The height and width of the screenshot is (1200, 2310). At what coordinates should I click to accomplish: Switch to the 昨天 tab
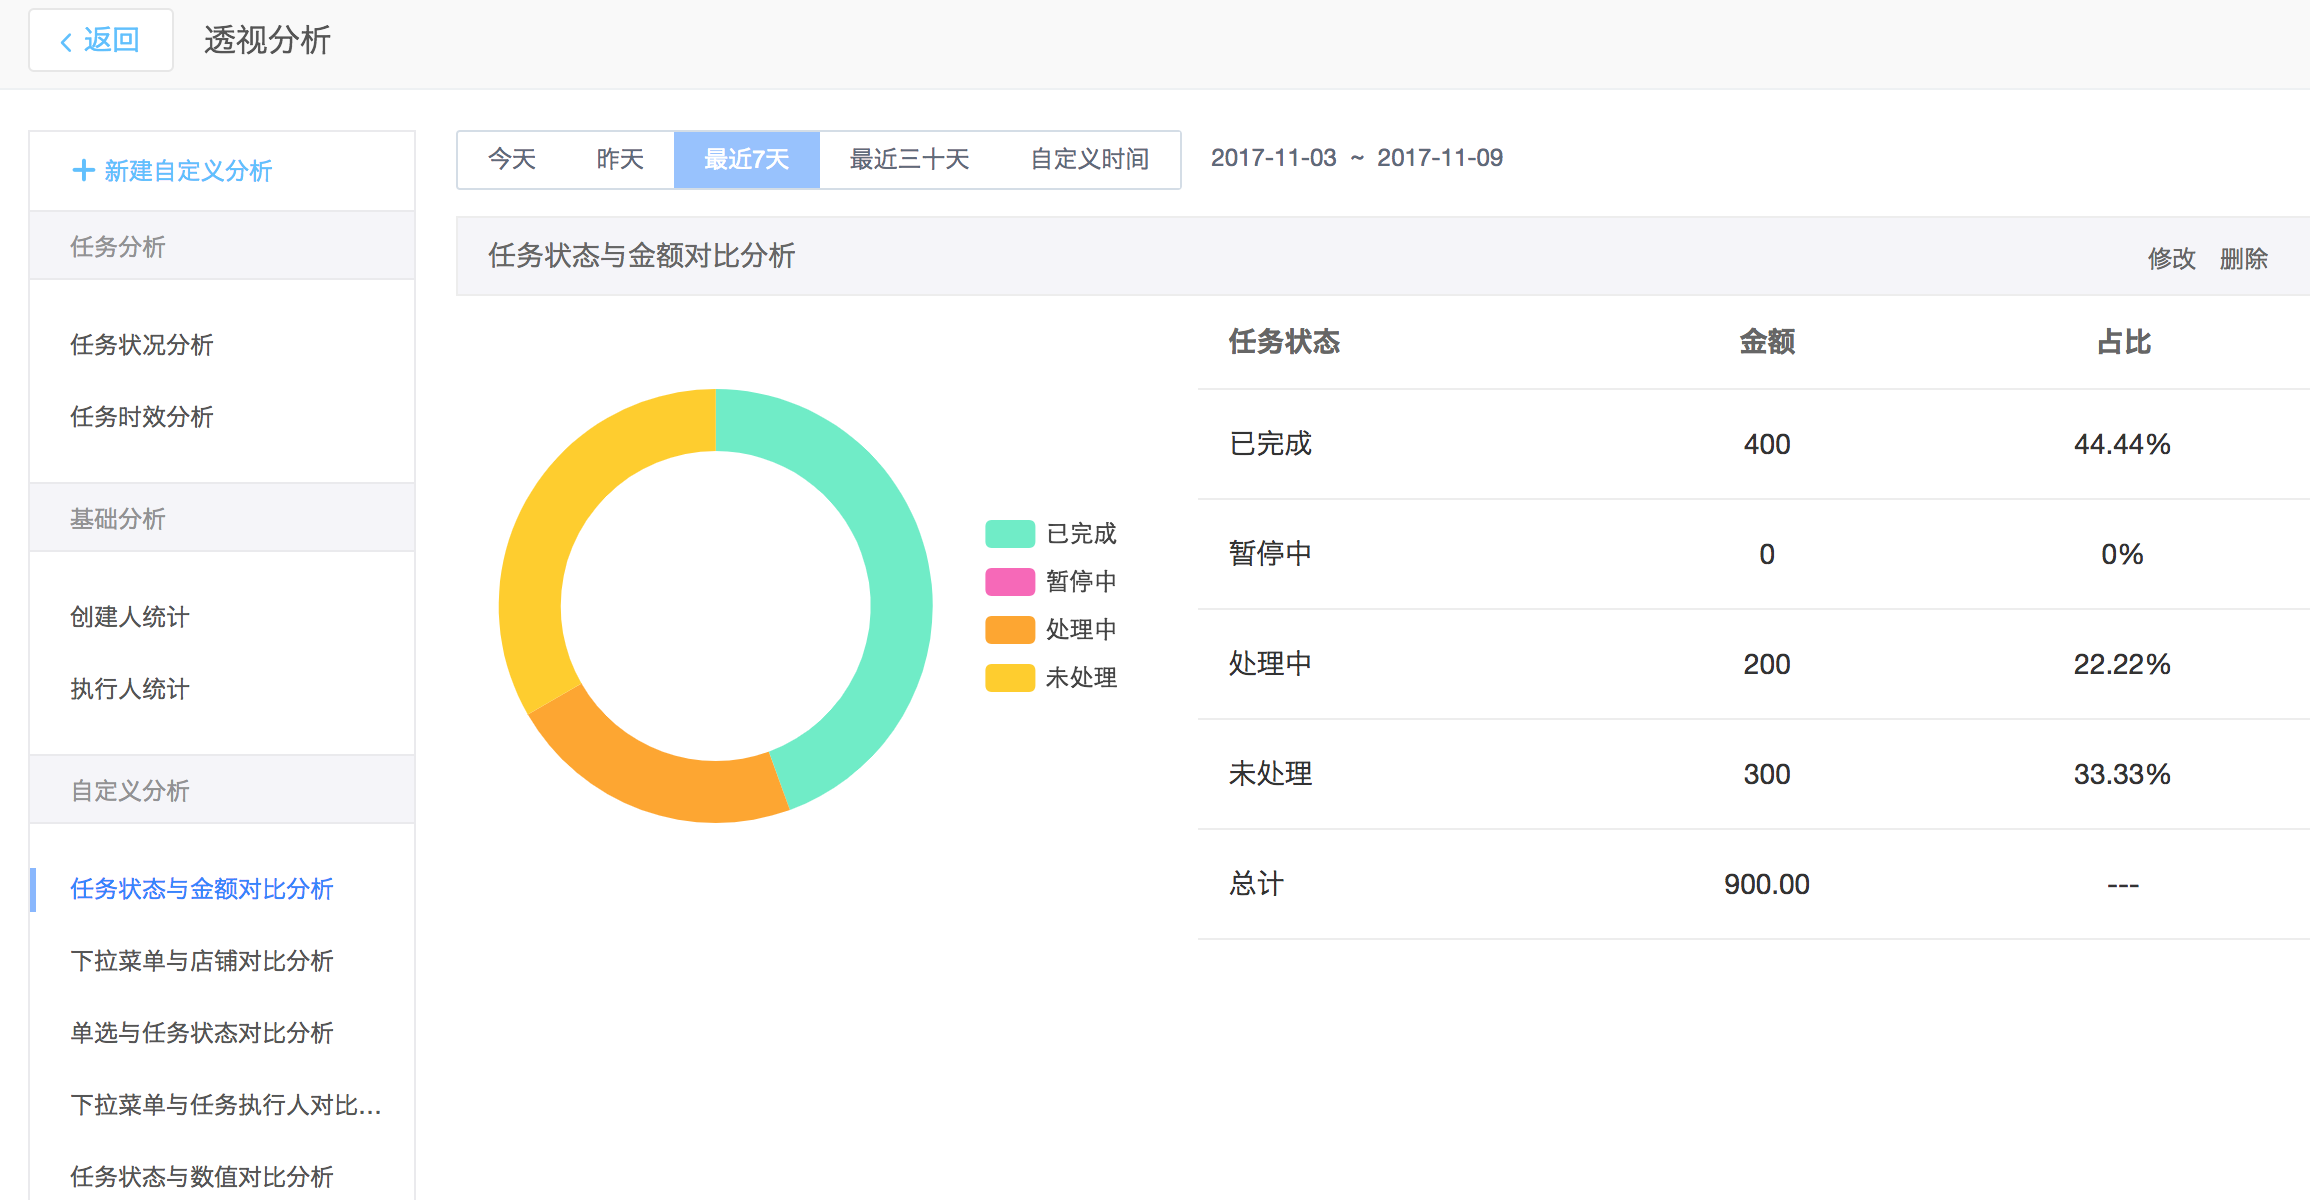click(x=620, y=159)
